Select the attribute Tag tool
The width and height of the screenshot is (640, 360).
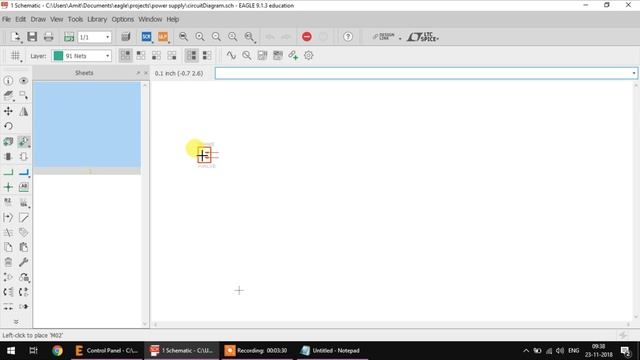pos(24,232)
